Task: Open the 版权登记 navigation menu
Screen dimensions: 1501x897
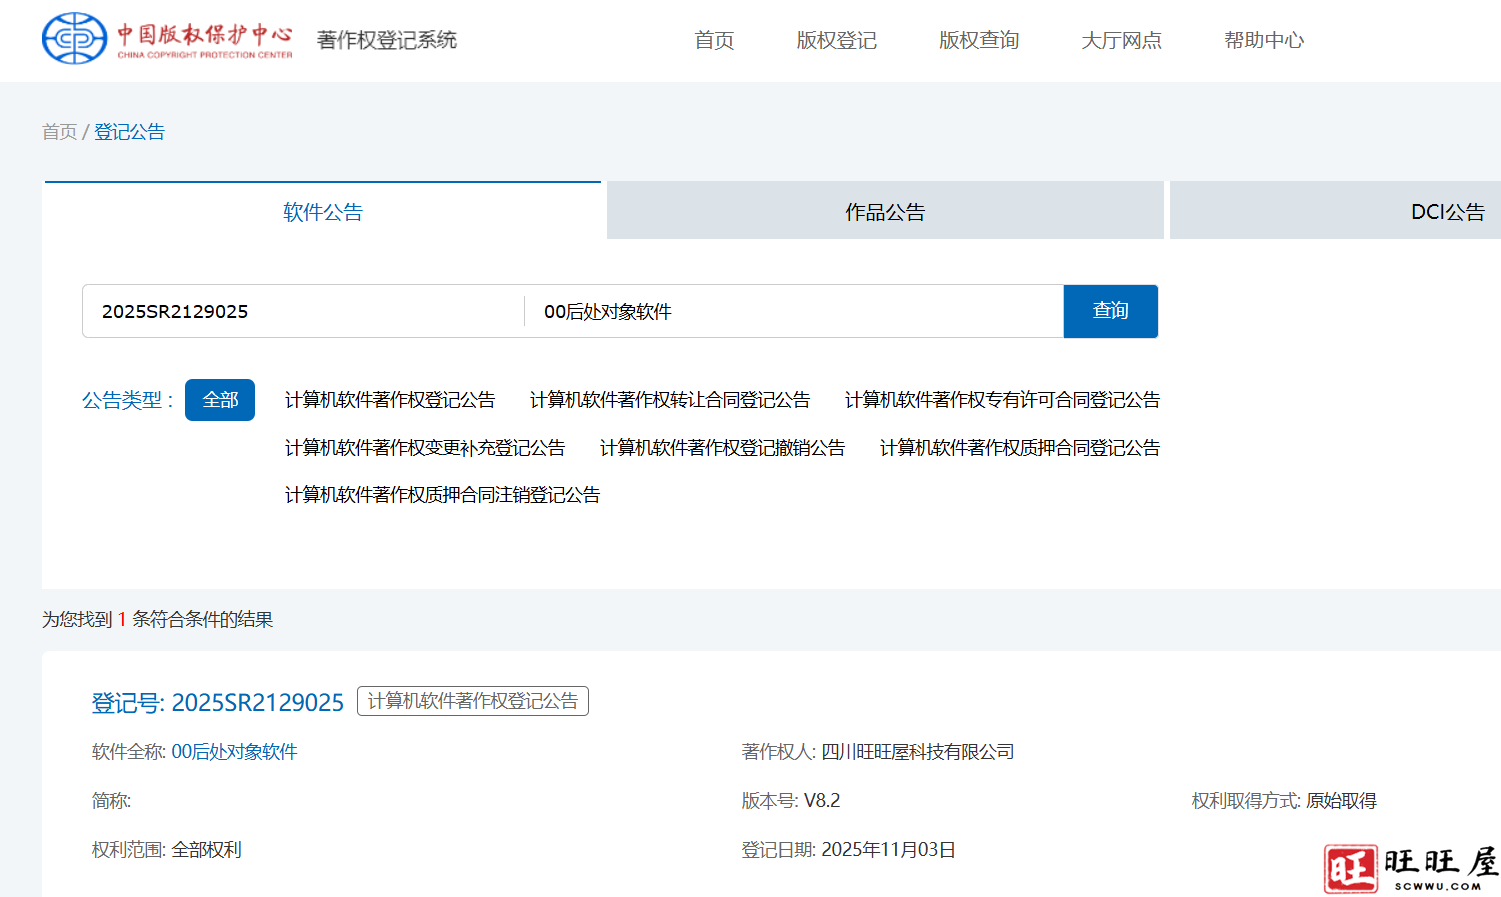Action: click(x=836, y=40)
